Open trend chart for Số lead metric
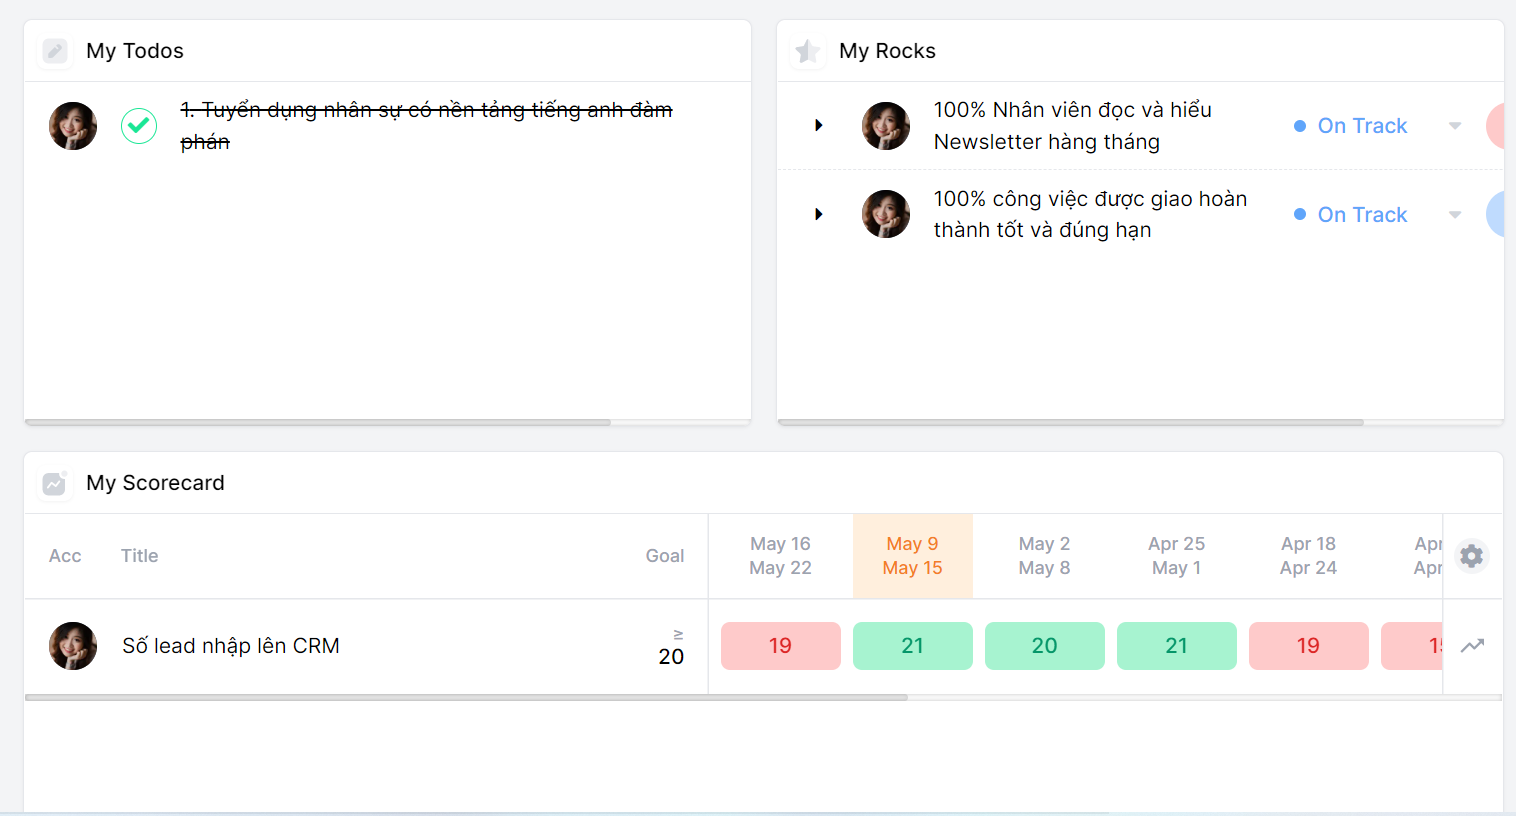 click(x=1472, y=646)
